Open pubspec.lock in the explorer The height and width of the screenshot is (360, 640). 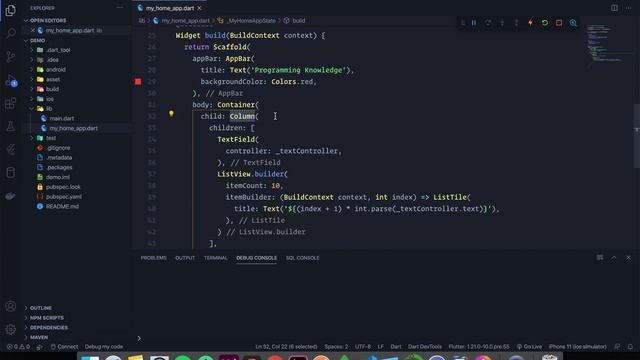pyautogui.click(x=63, y=187)
